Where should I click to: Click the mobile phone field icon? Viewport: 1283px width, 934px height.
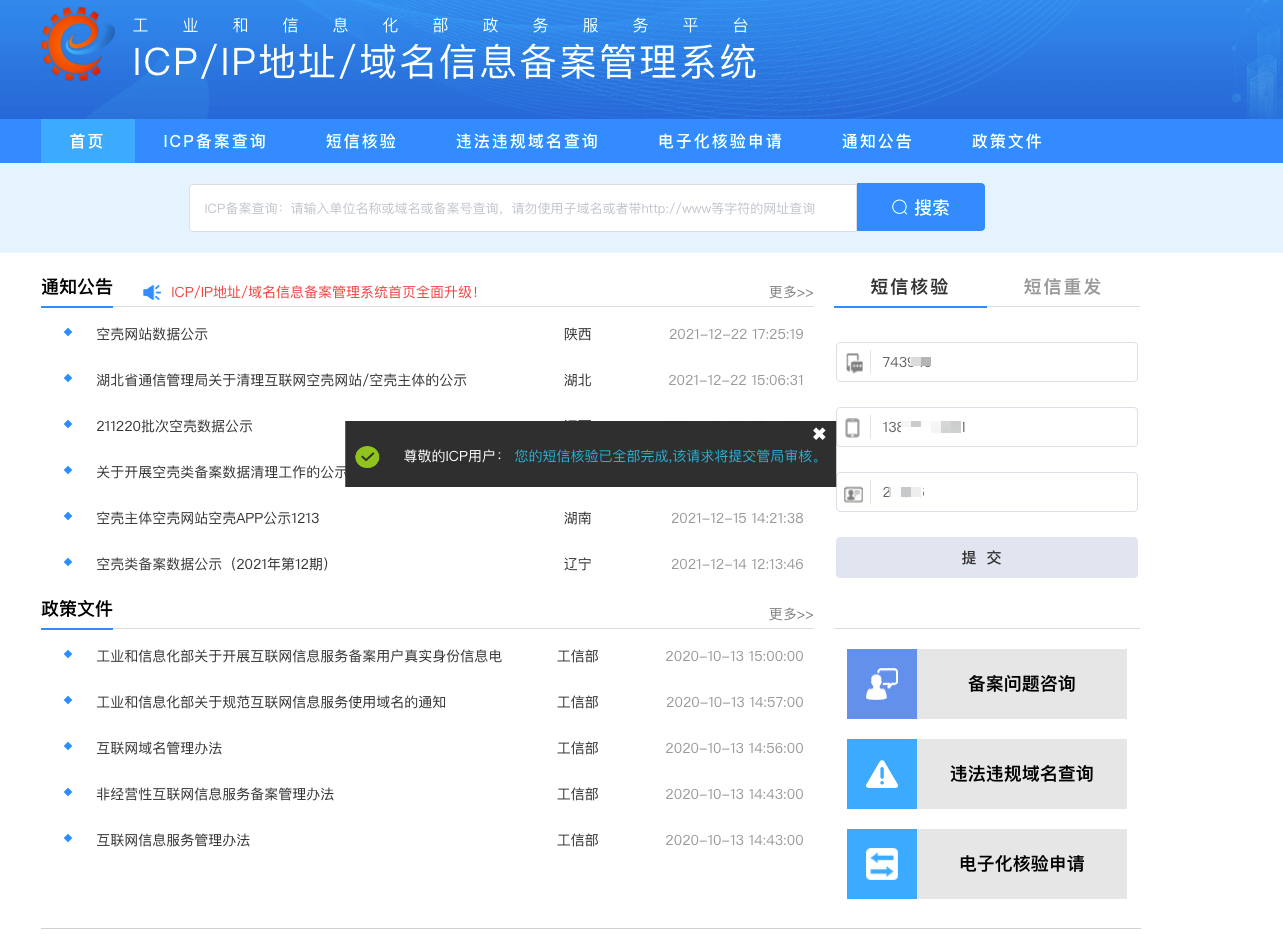click(853, 427)
